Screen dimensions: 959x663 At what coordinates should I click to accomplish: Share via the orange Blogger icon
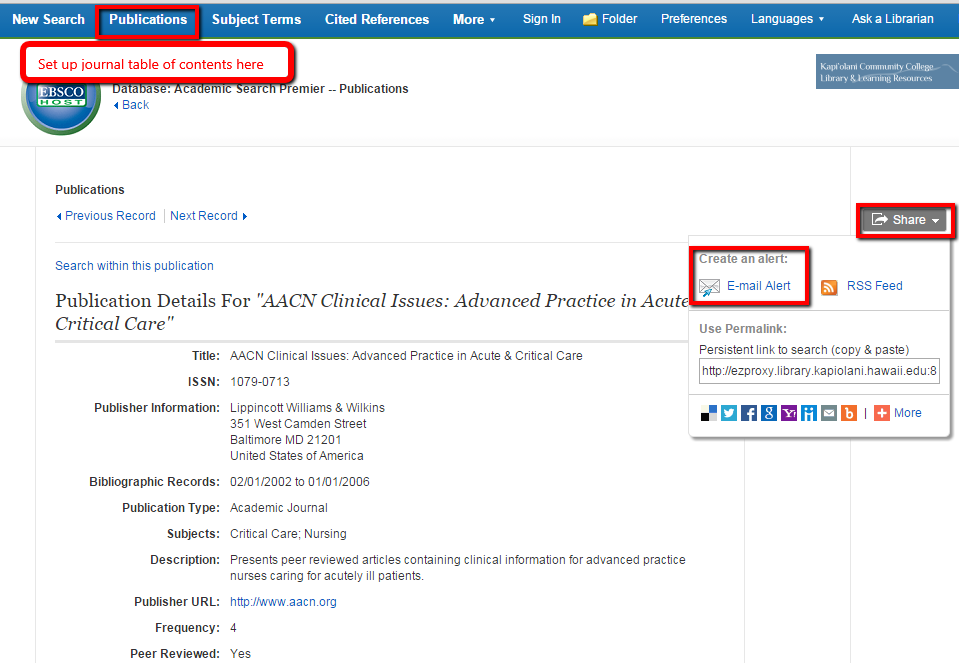click(x=849, y=413)
